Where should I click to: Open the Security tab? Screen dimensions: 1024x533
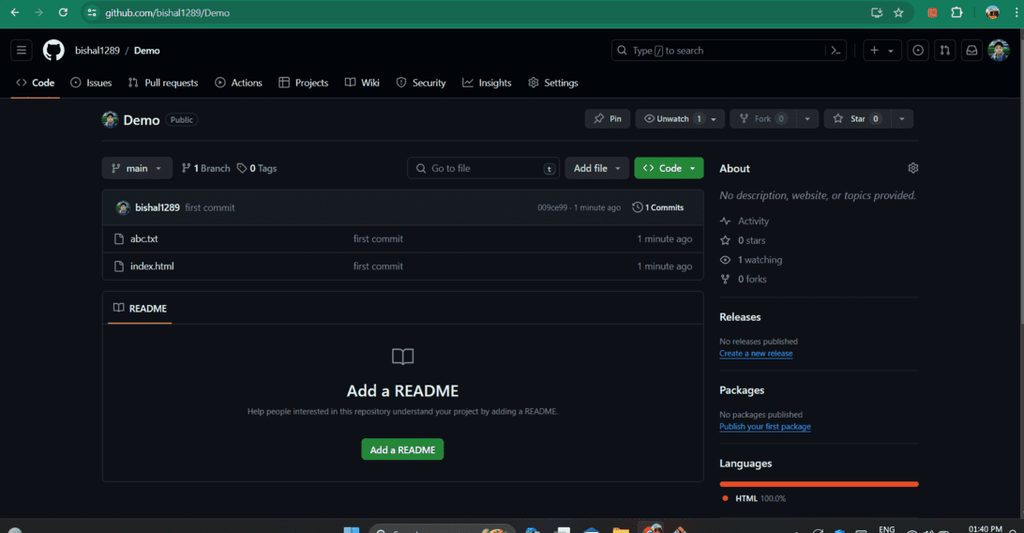coord(421,83)
